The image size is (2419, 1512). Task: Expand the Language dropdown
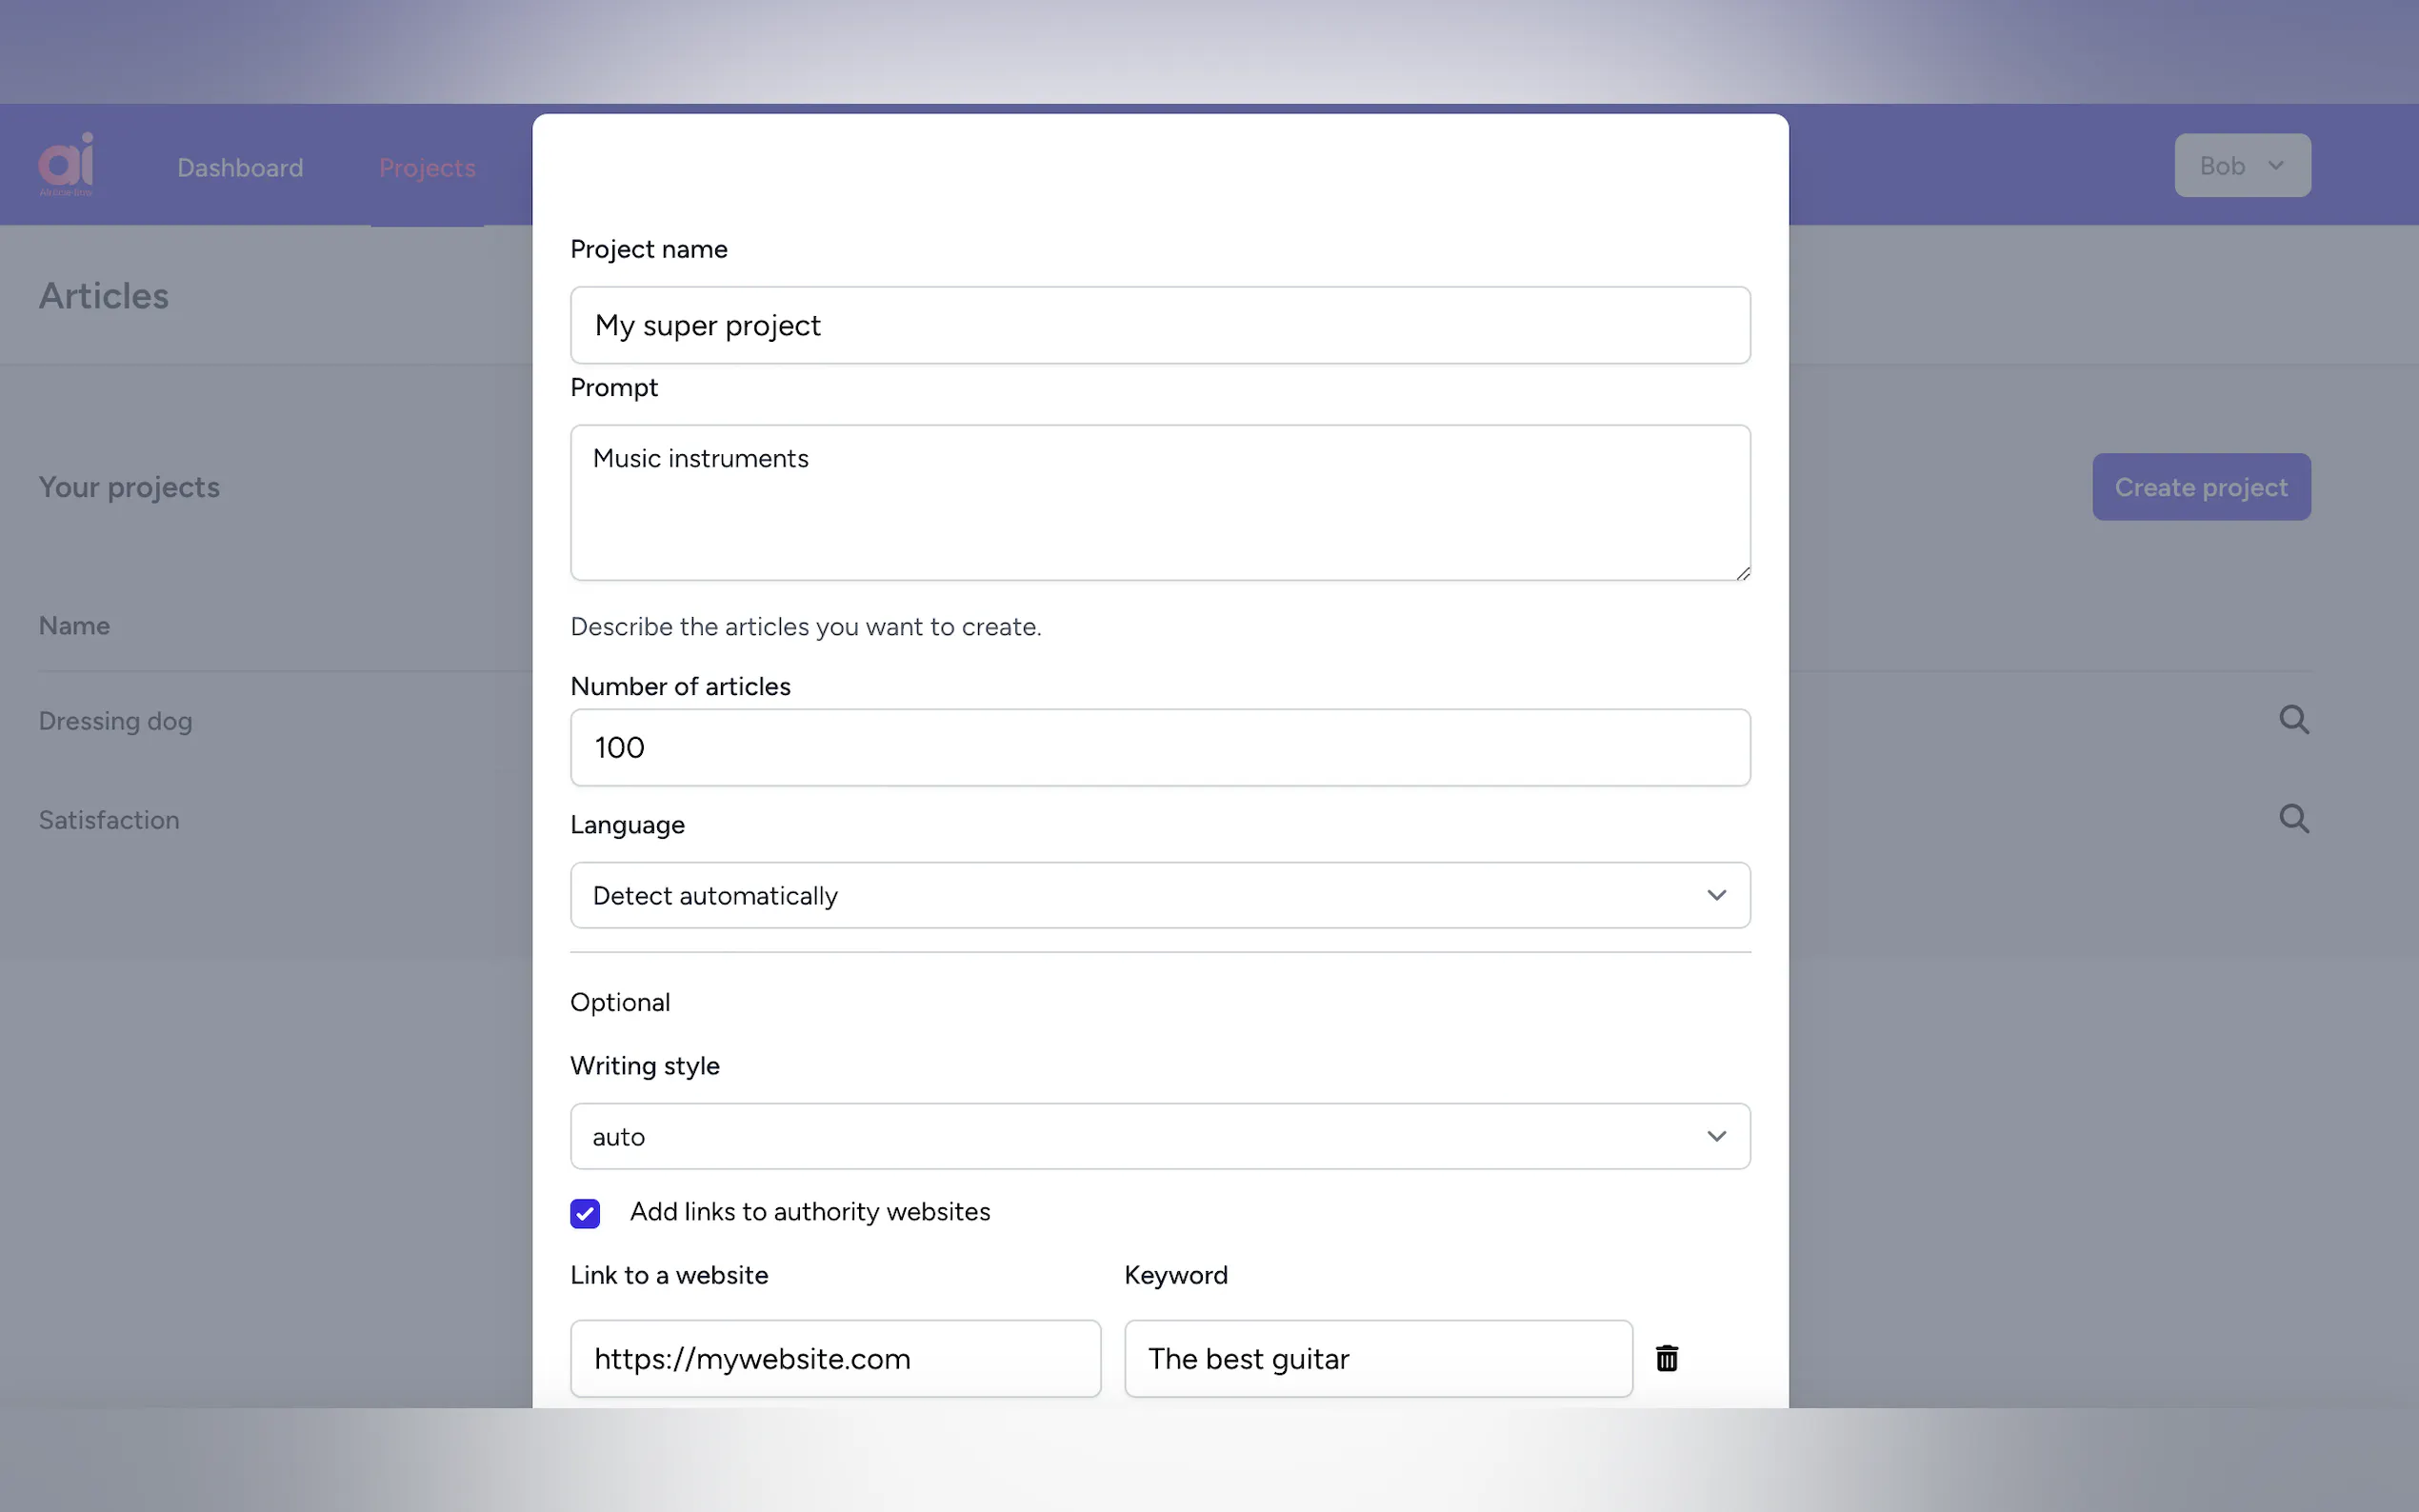[x=1159, y=895]
